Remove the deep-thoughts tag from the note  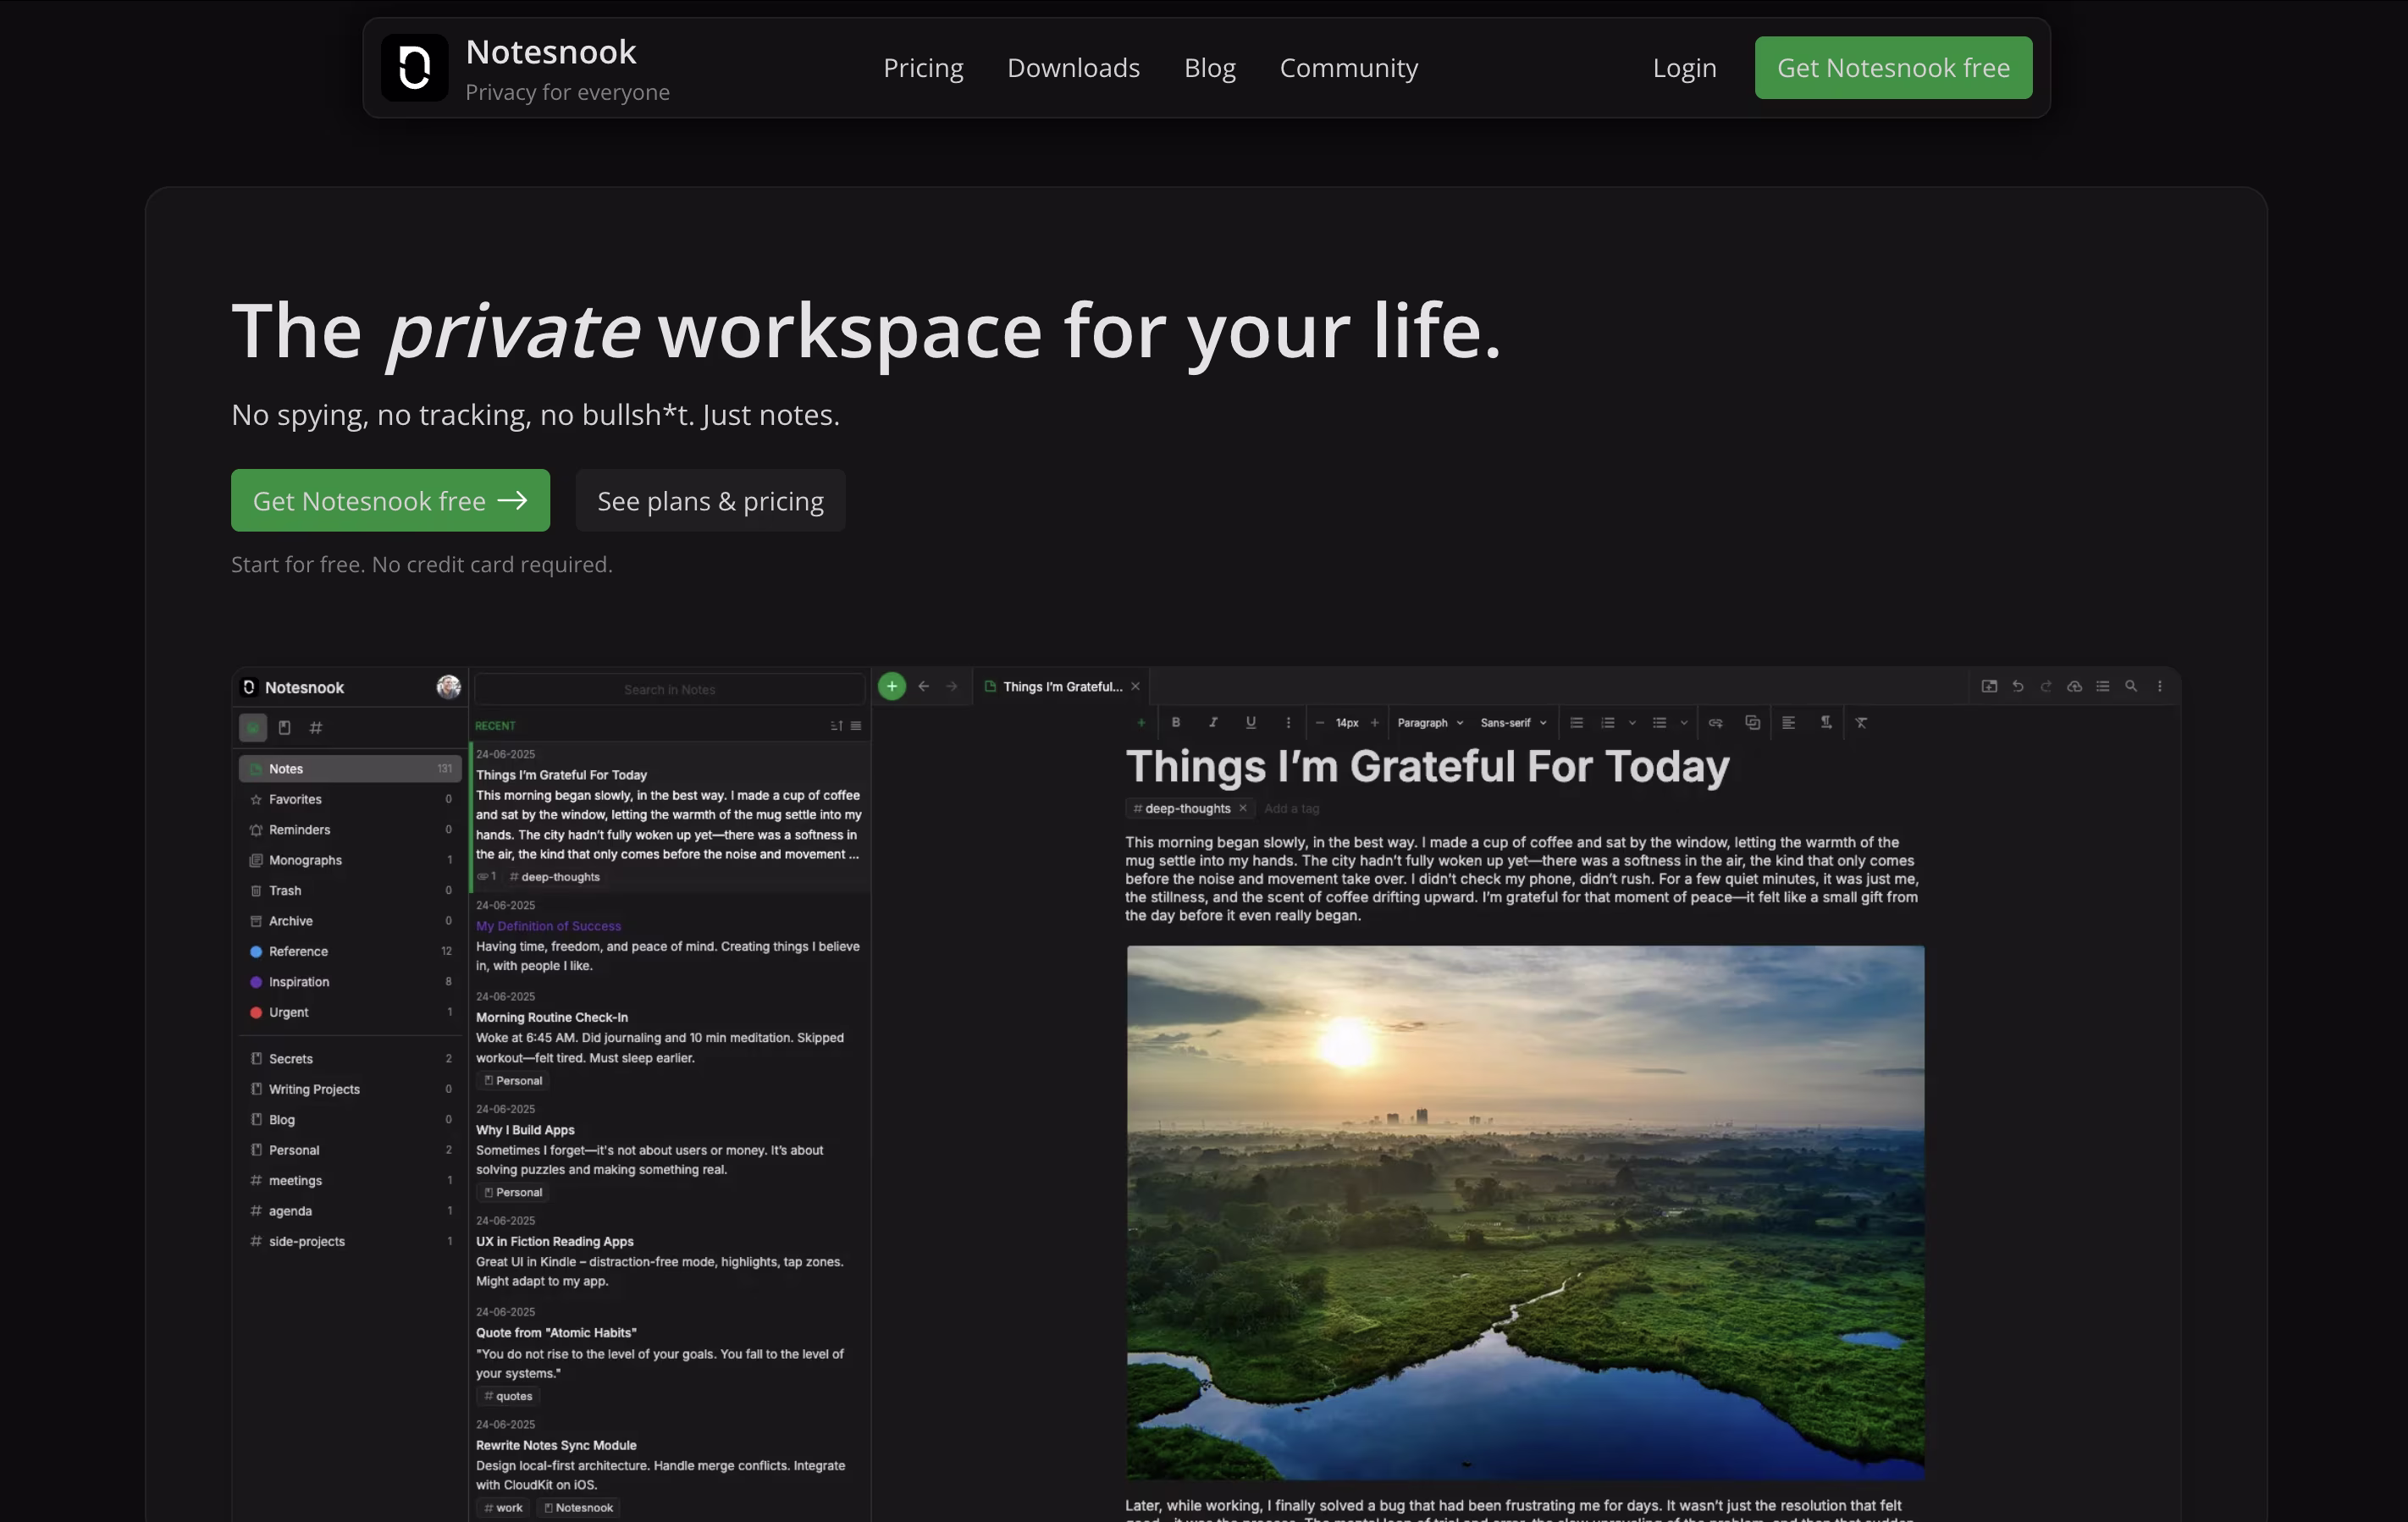[x=1243, y=808]
